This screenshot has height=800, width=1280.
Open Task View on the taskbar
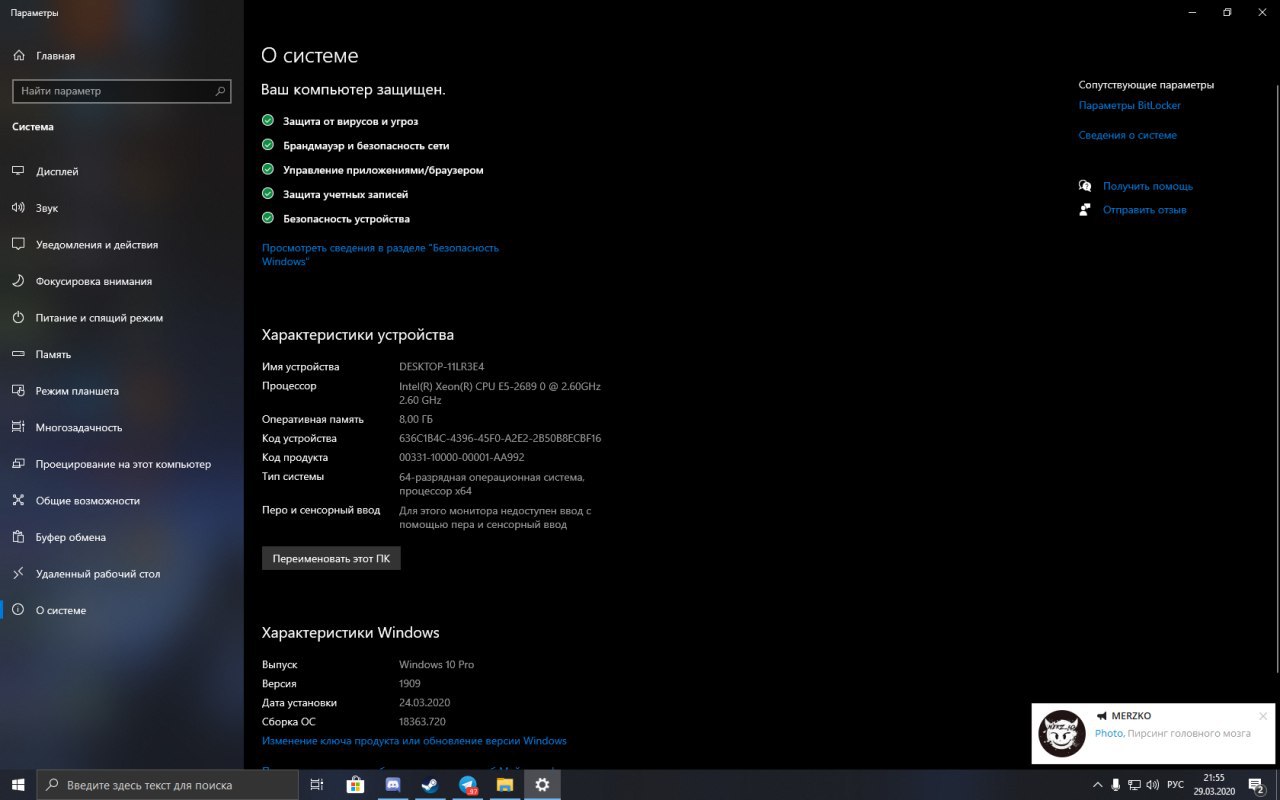click(x=317, y=785)
